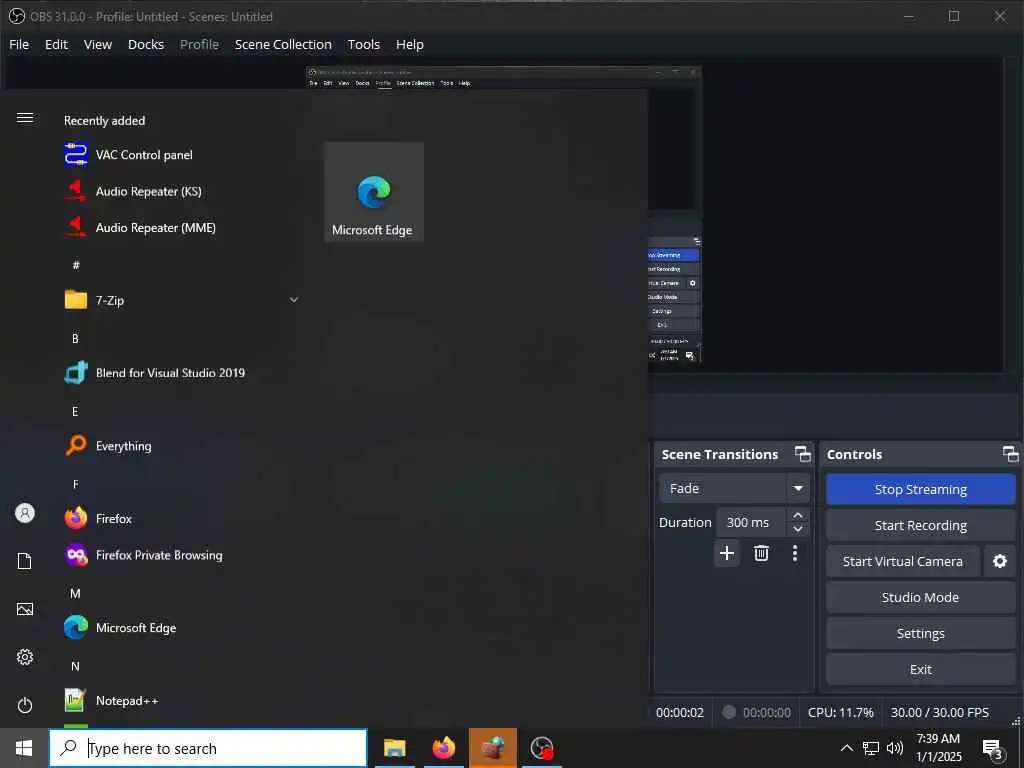
Task: Open transition properties three-dot menu
Action: (x=795, y=553)
